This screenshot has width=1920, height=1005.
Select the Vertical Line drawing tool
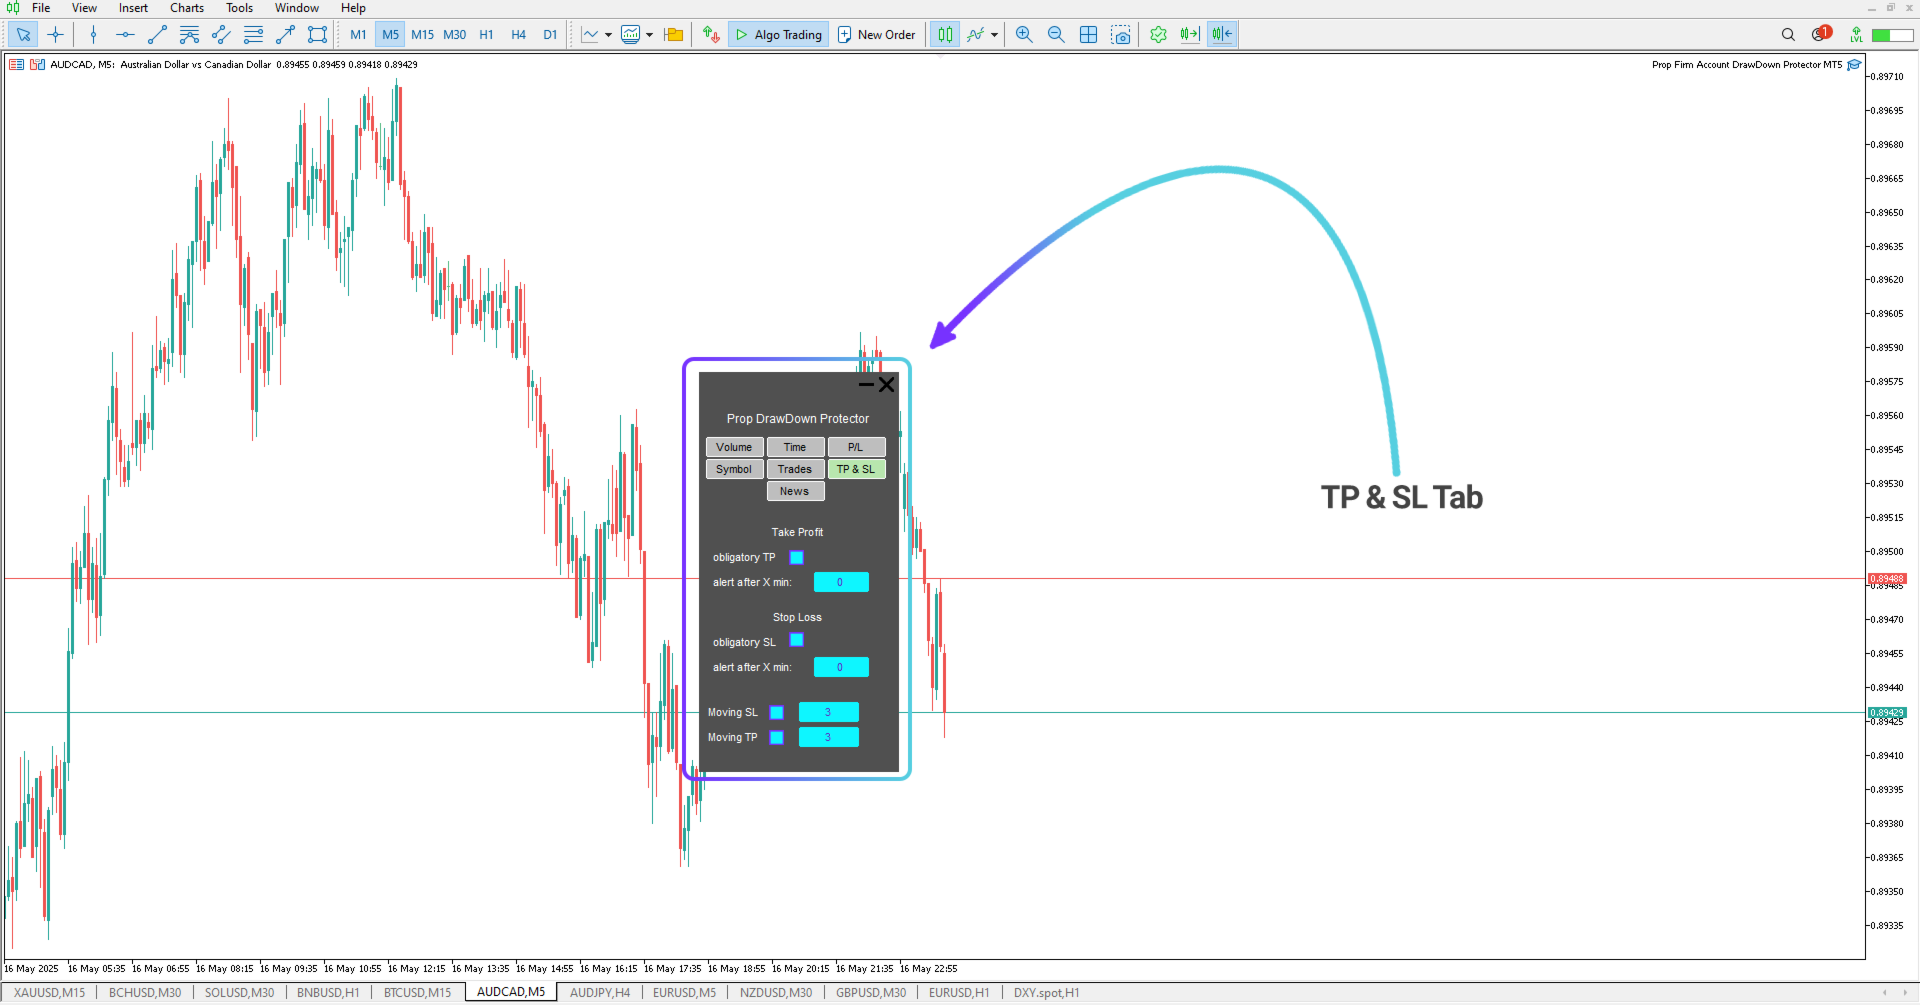(93, 35)
